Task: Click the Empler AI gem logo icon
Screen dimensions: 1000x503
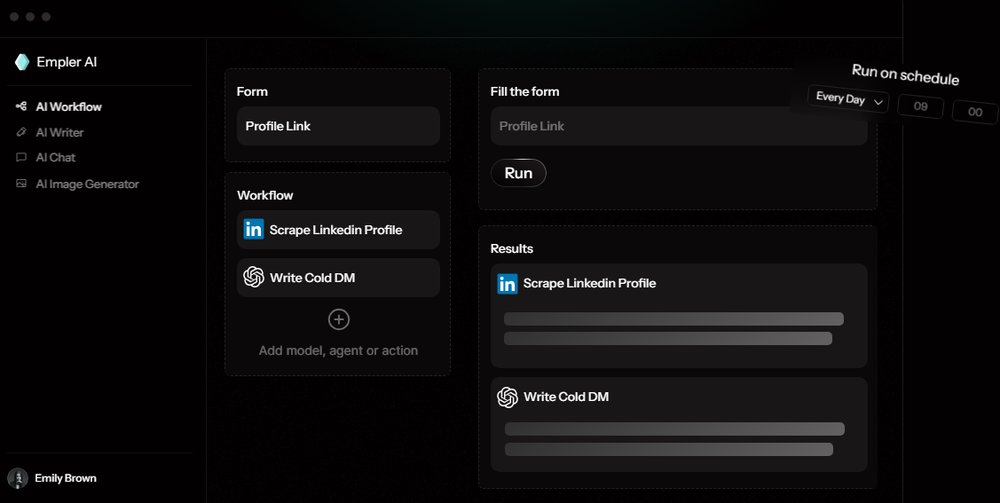Action: pos(22,62)
